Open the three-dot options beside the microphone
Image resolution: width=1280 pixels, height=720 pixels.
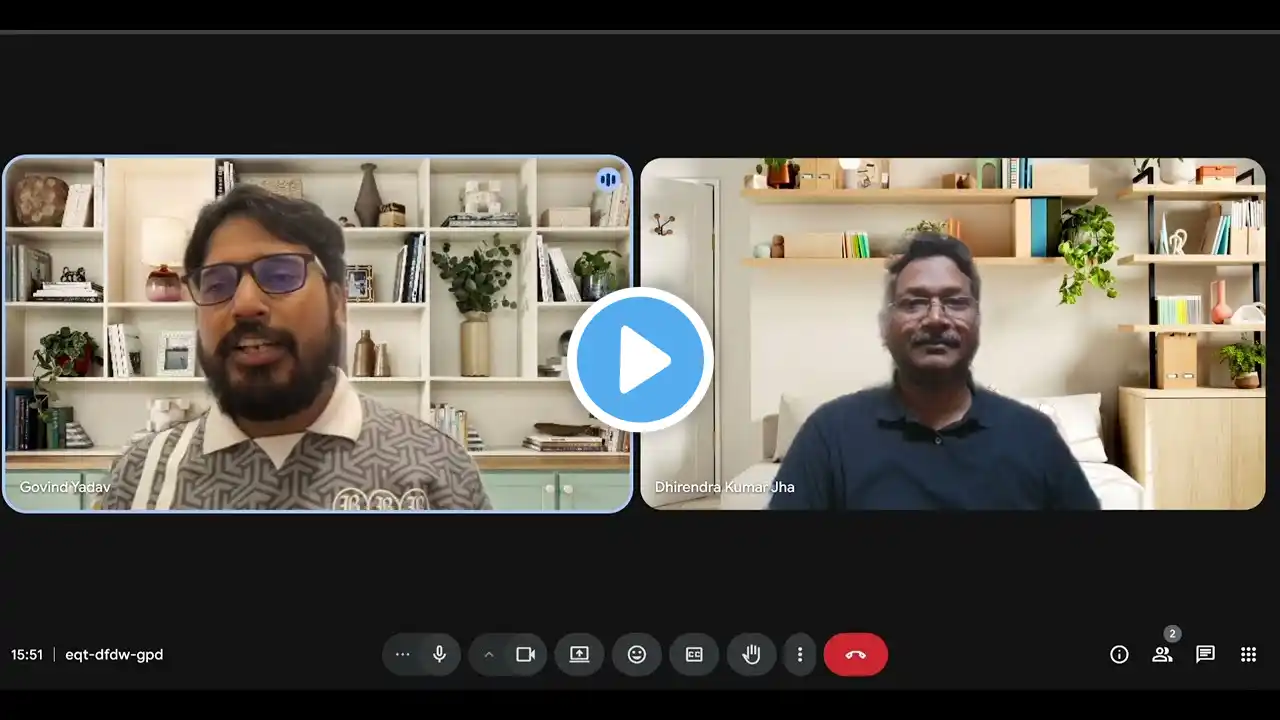coord(402,654)
